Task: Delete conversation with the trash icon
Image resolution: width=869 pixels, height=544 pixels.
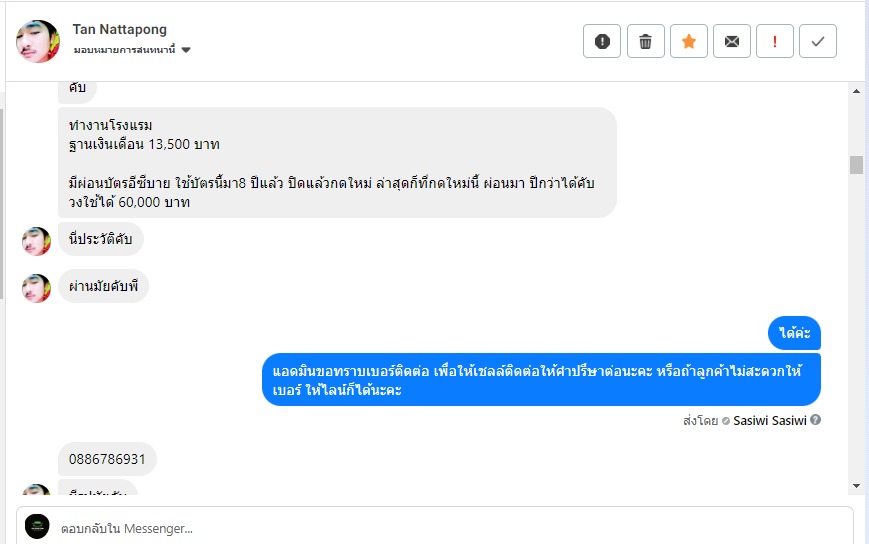Action: click(645, 41)
